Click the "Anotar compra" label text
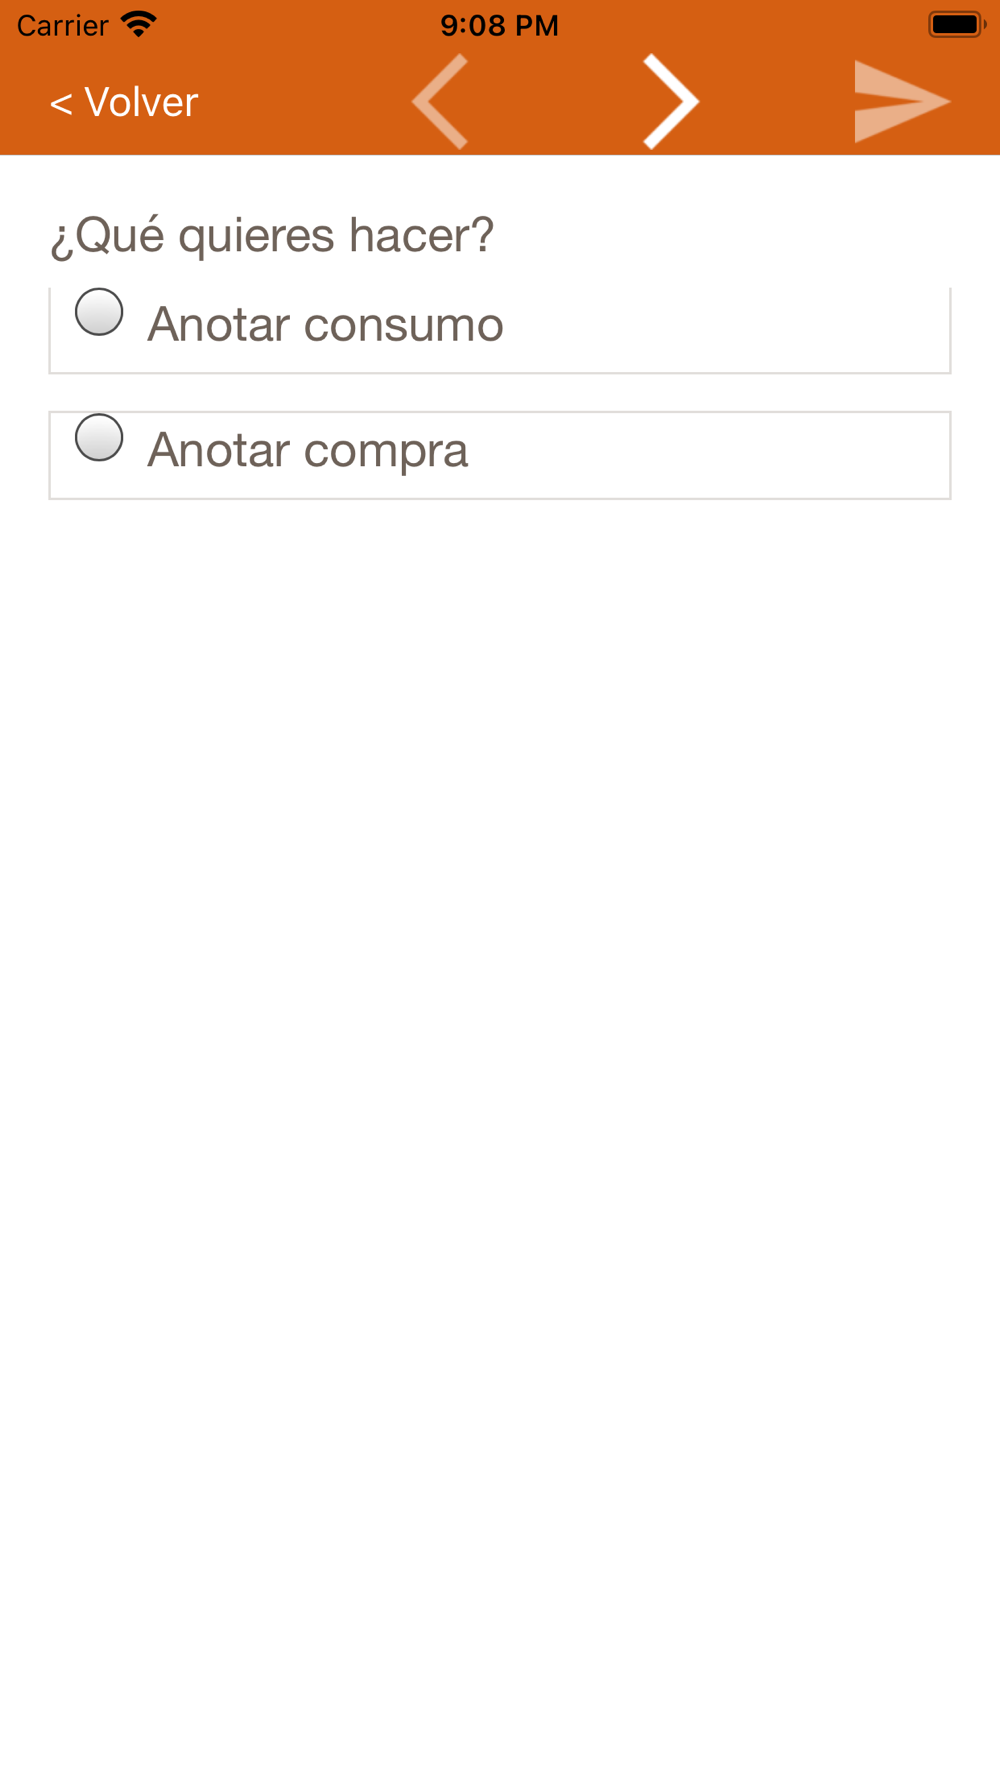The image size is (1000, 1778). pyautogui.click(x=307, y=451)
